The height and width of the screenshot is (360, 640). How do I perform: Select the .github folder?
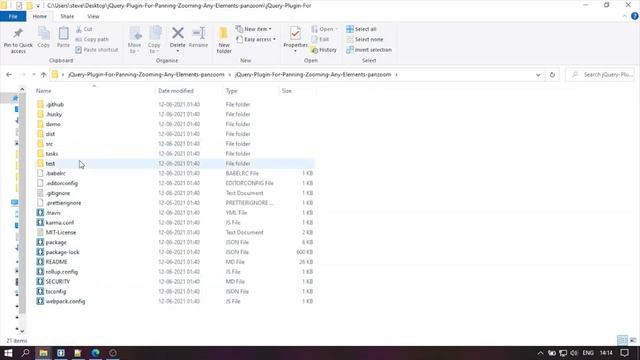coord(55,104)
